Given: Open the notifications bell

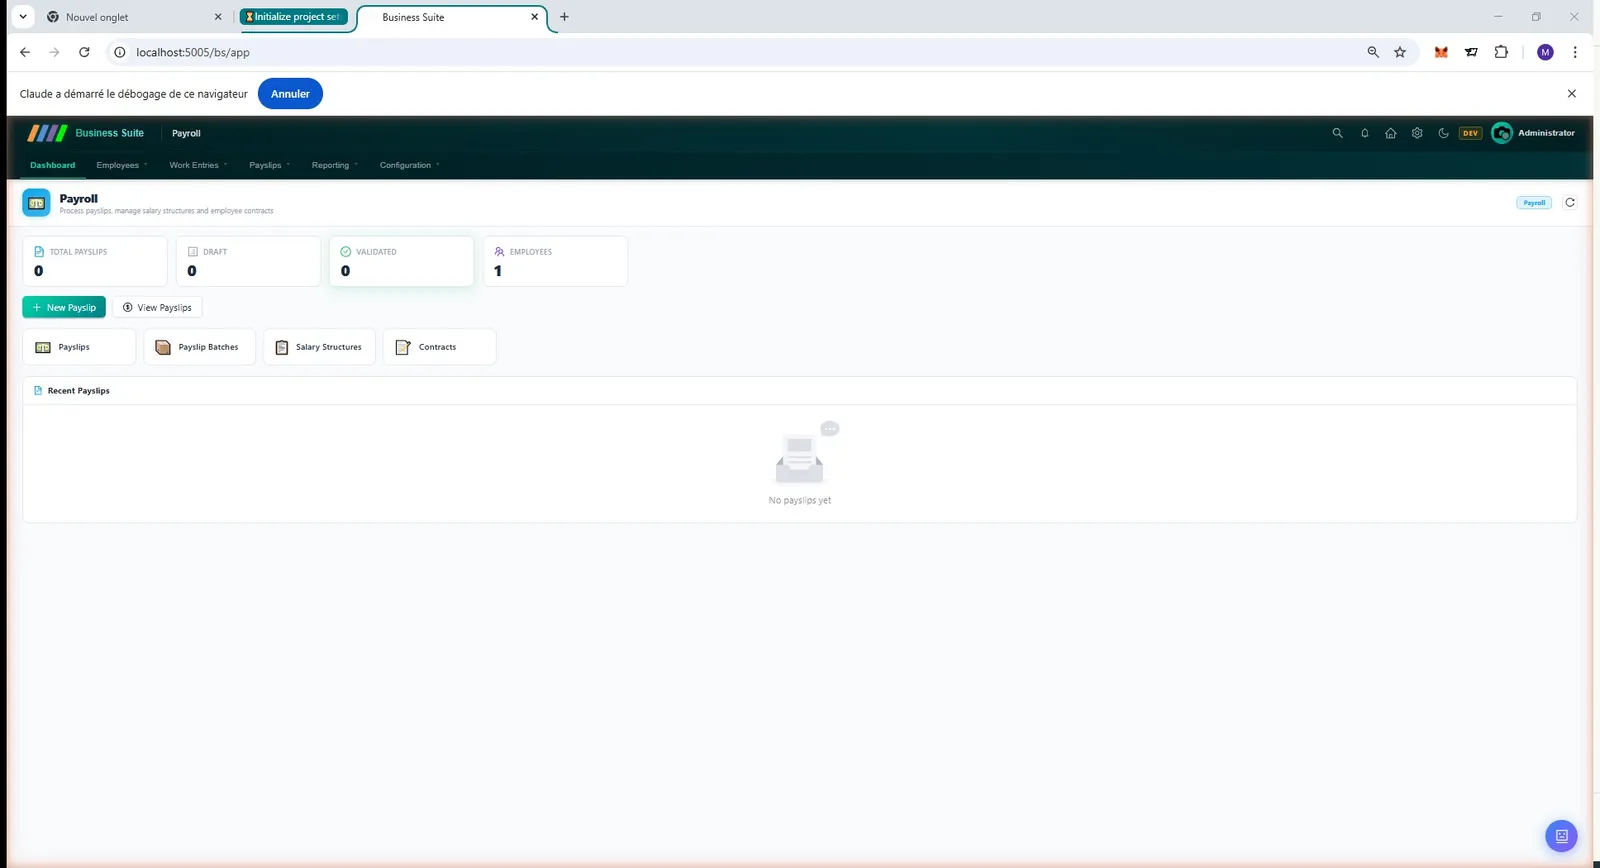Looking at the screenshot, I should coord(1364,133).
